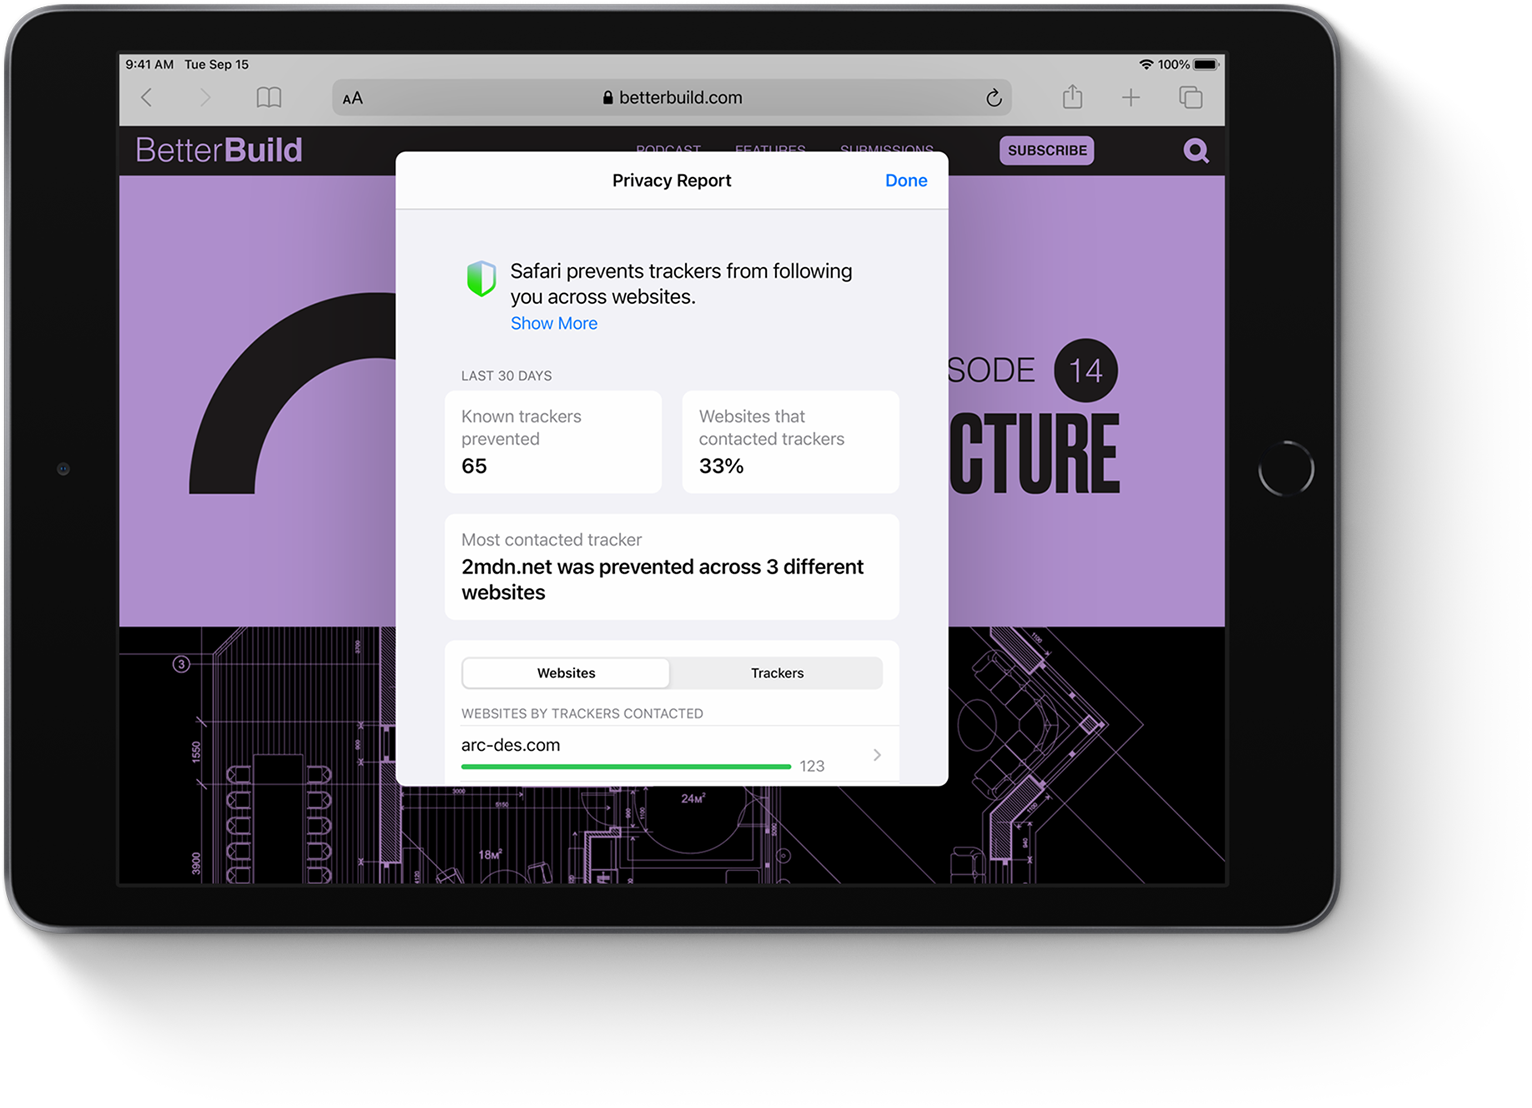
Task: Click the 100% battery percentage text
Action: (x=1174, y=64)
